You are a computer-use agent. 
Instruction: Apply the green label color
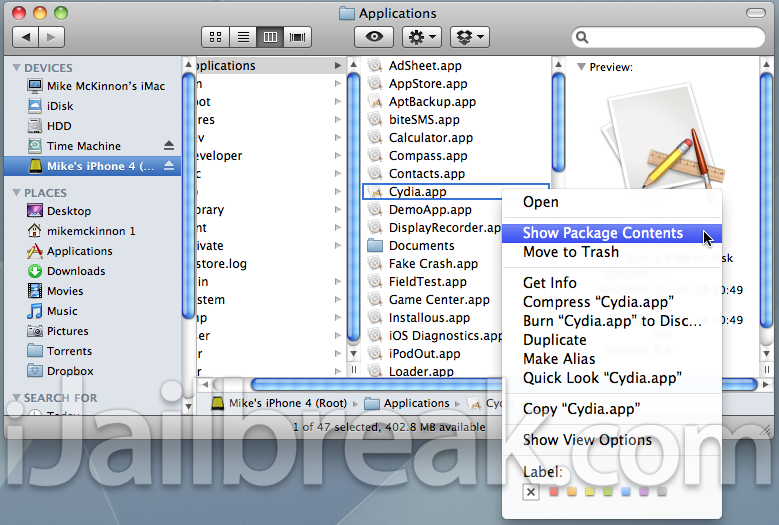click(608, 492)
